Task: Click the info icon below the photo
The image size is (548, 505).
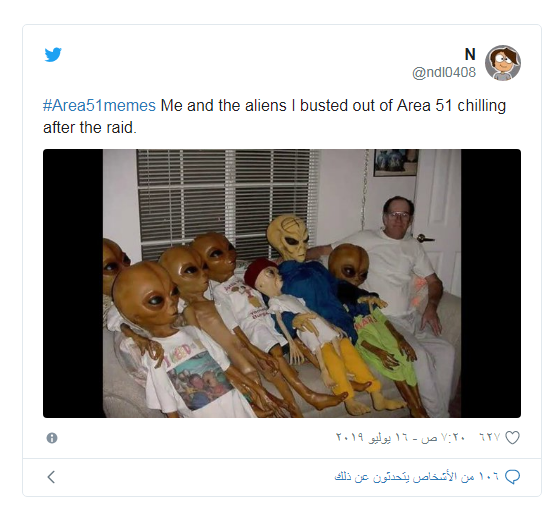Action: [52, 438]
